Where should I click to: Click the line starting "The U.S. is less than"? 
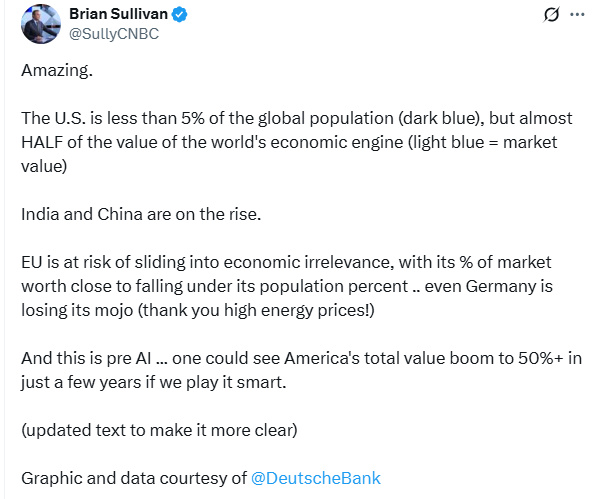coord(297,119)
